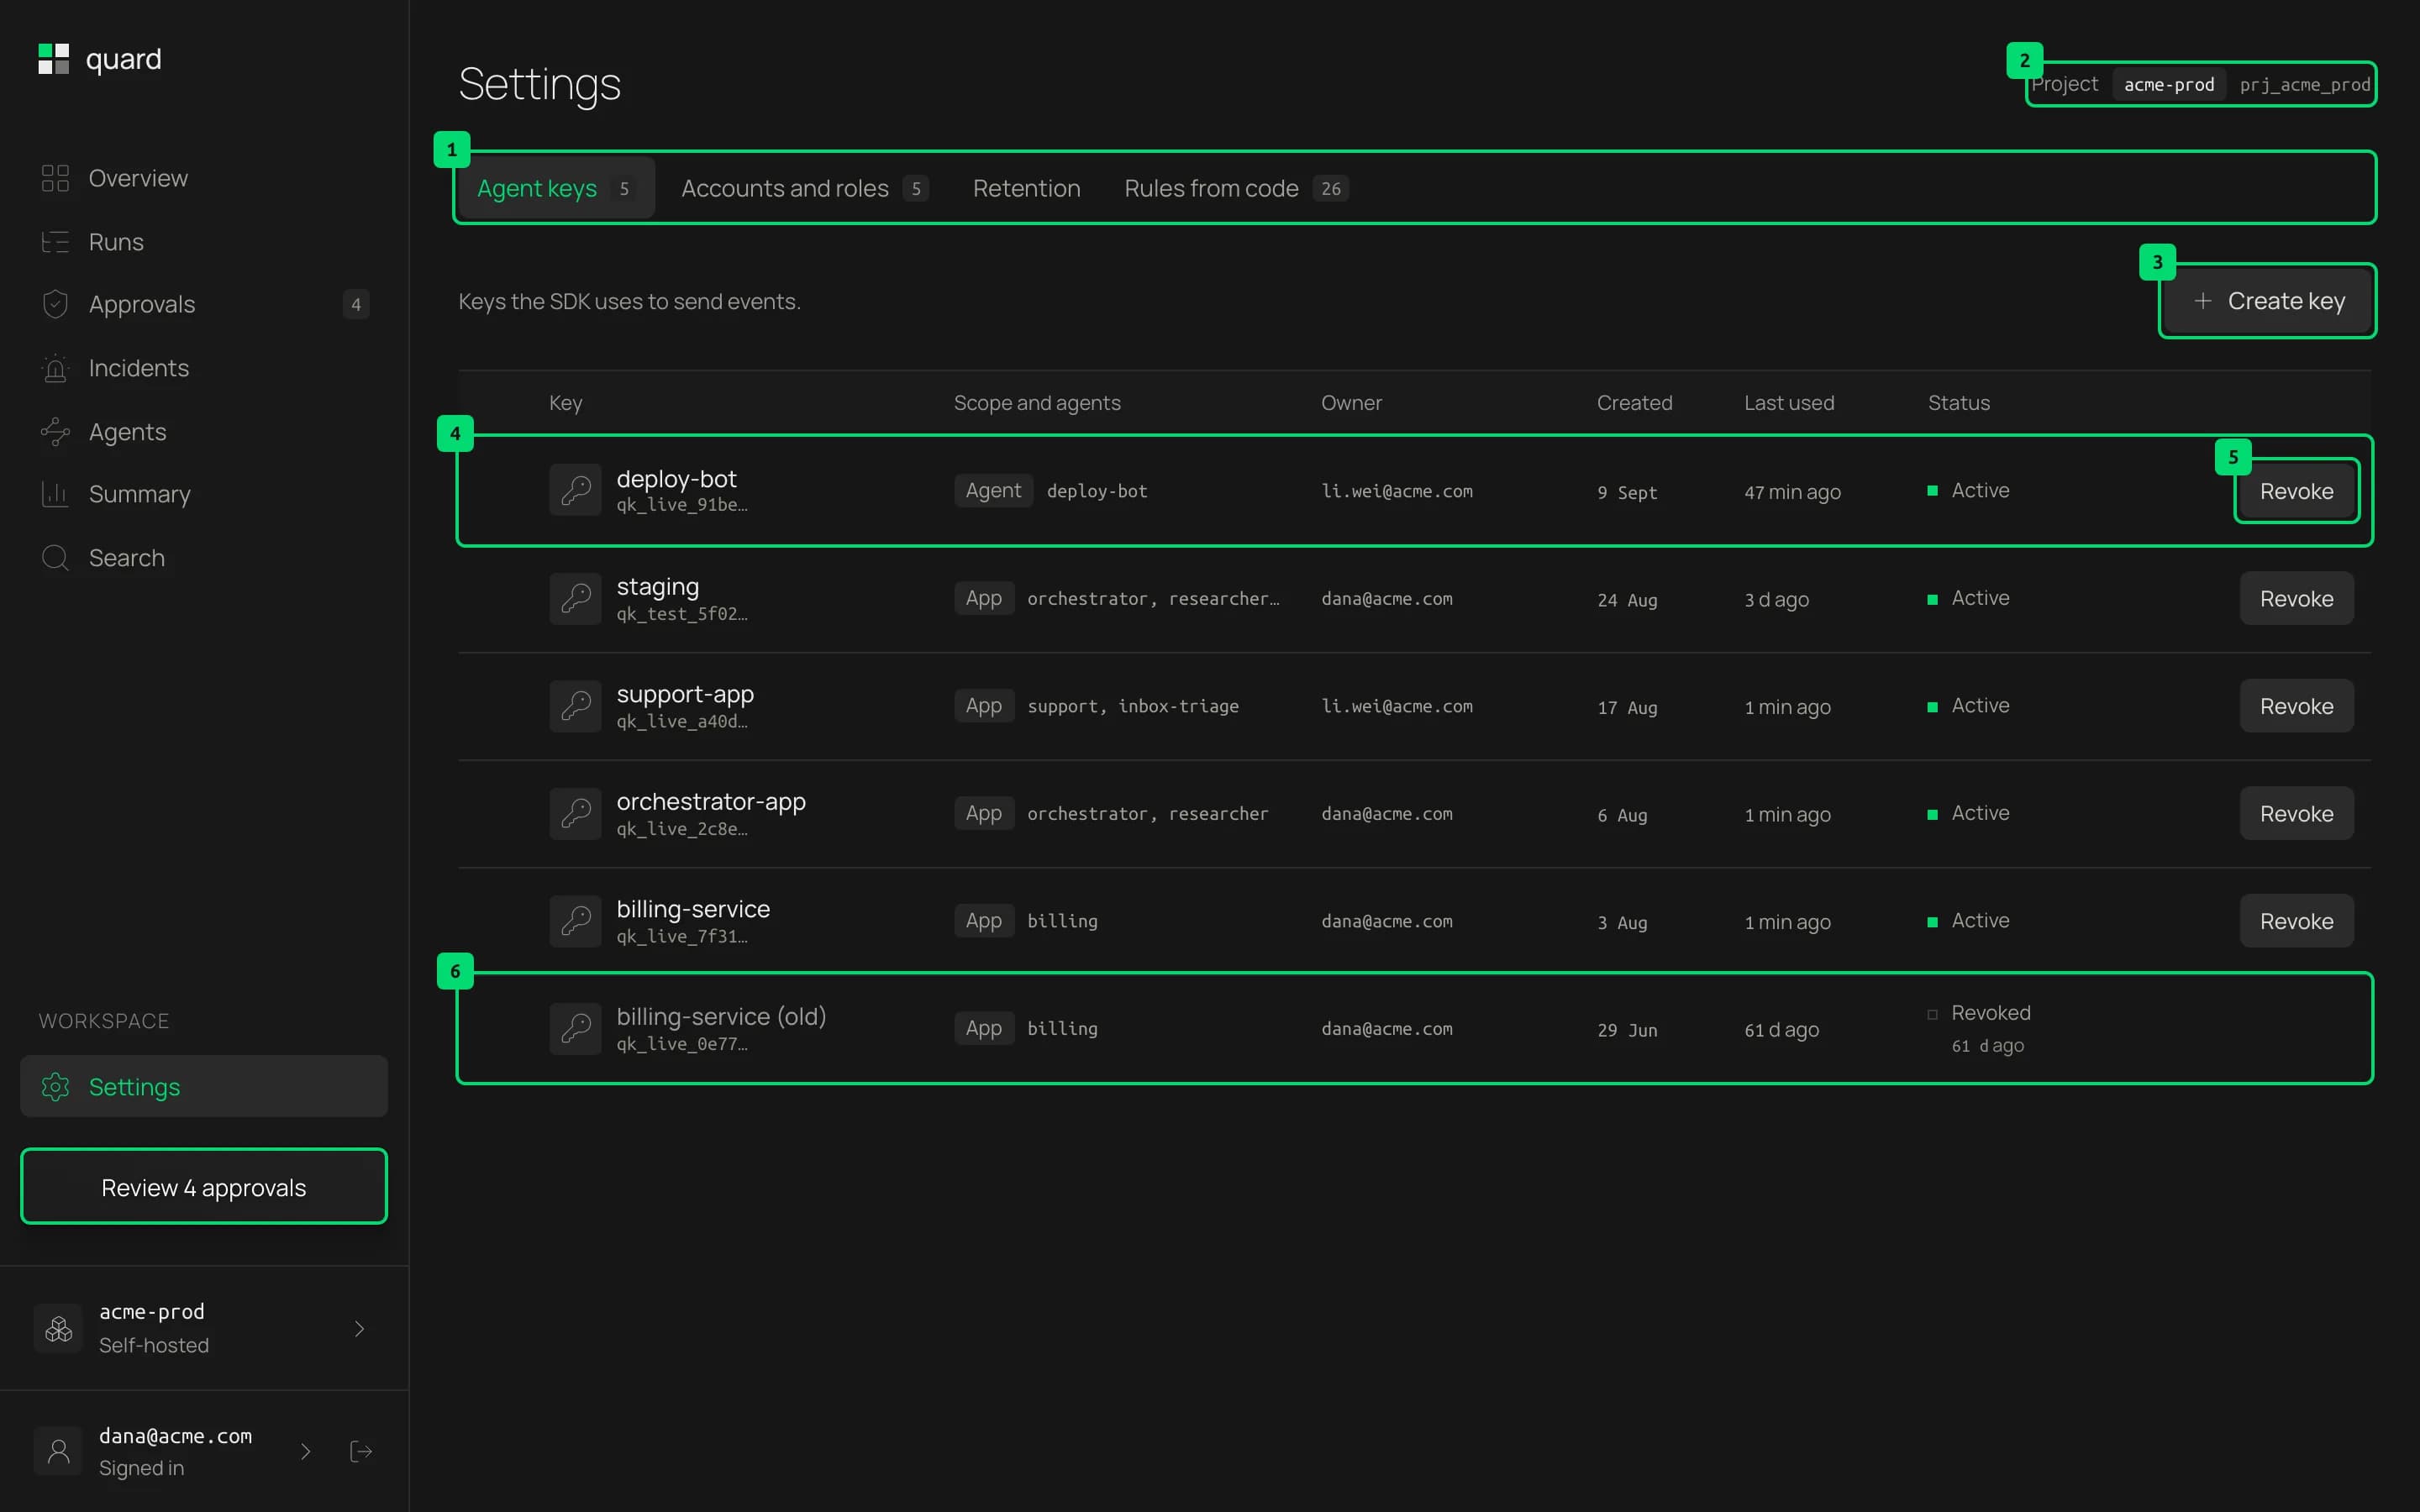Open the Incidents siren icon
The image size is (2420, 1512).
[x=55, y=368]
